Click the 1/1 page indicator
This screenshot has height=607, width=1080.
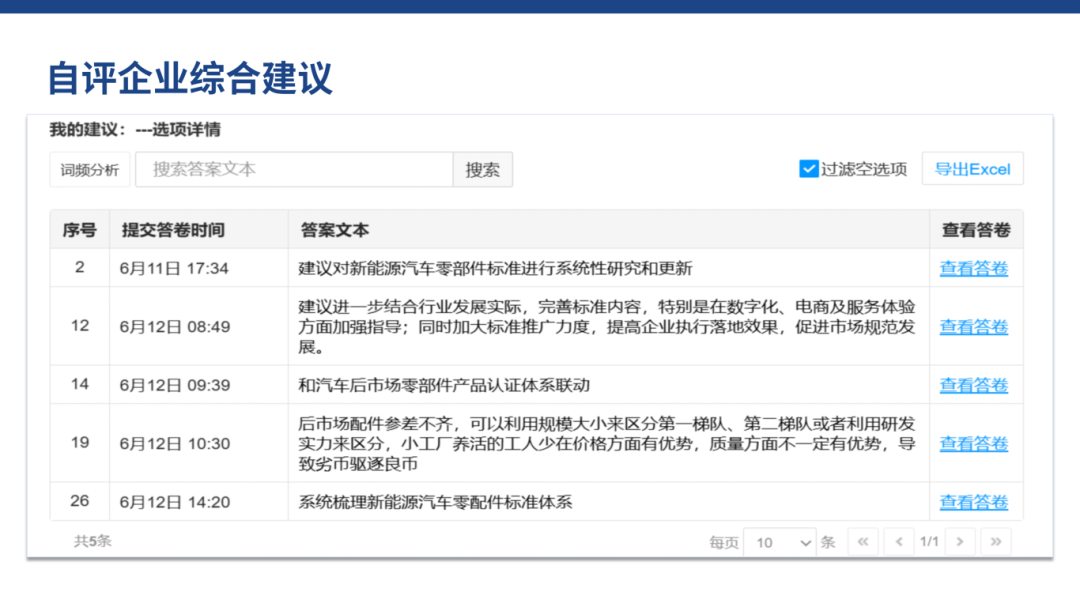[929, 542]
